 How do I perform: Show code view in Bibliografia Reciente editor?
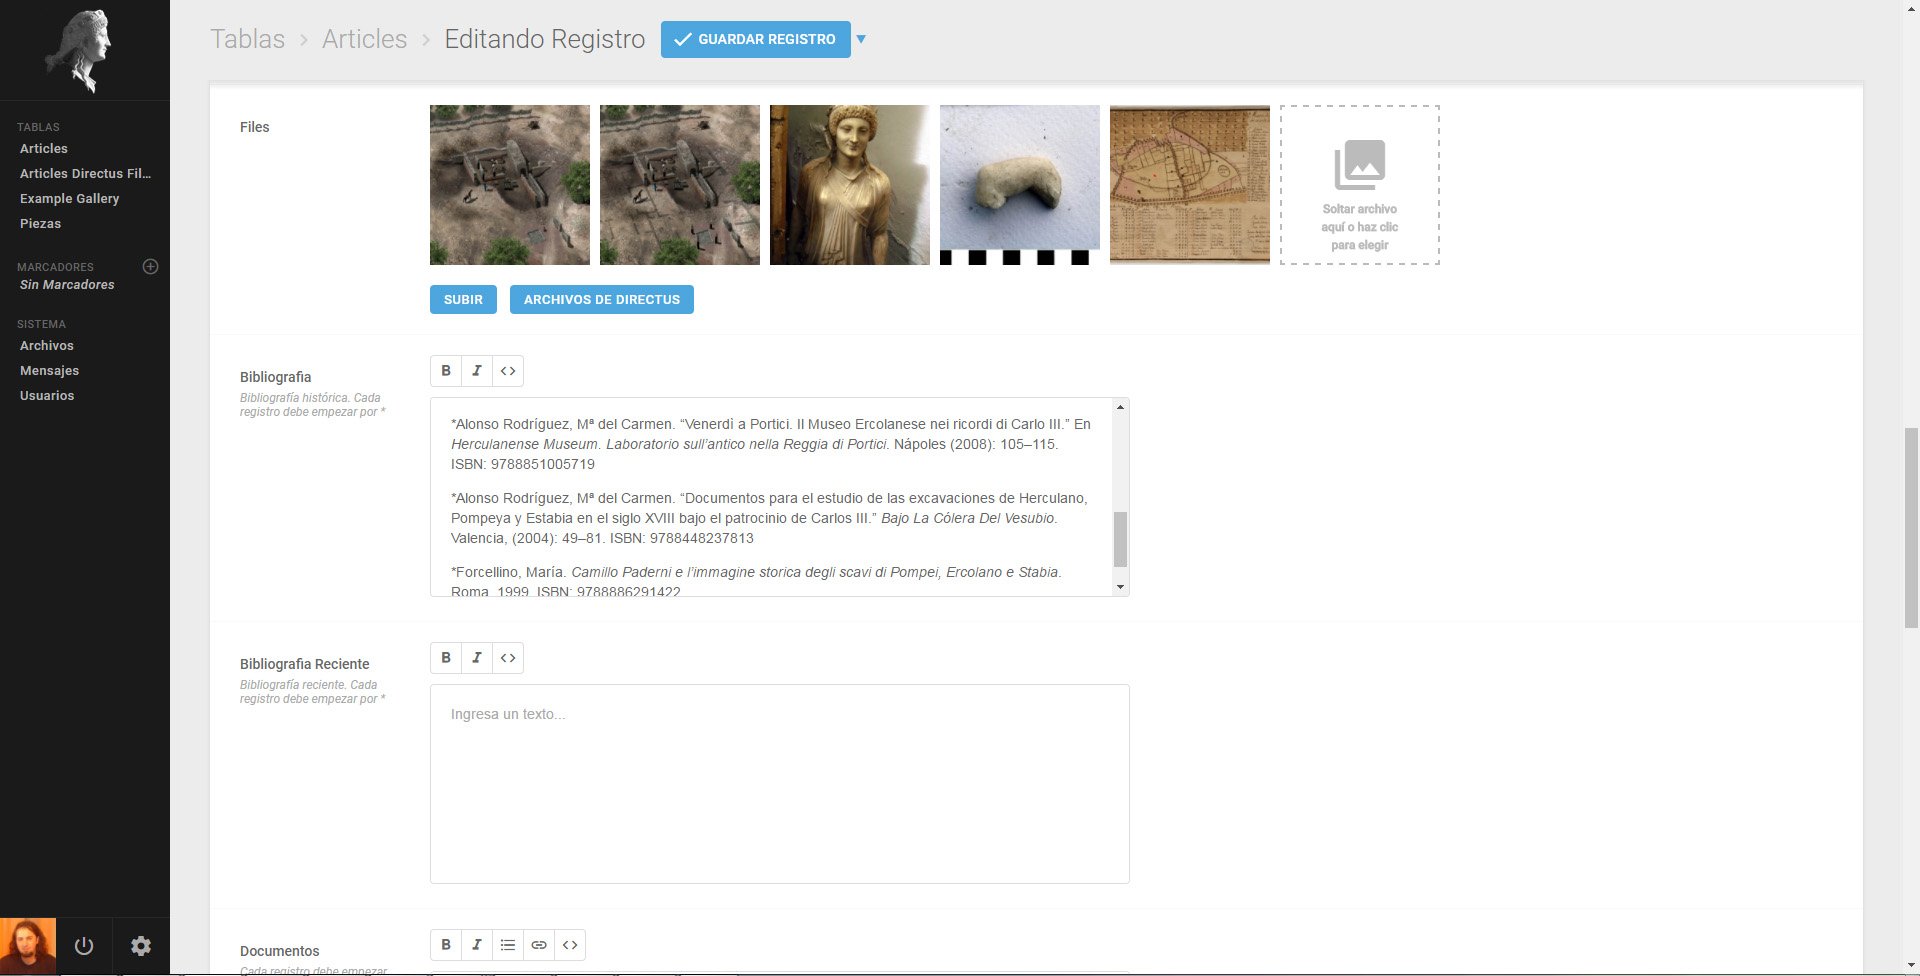coord(508,658)
